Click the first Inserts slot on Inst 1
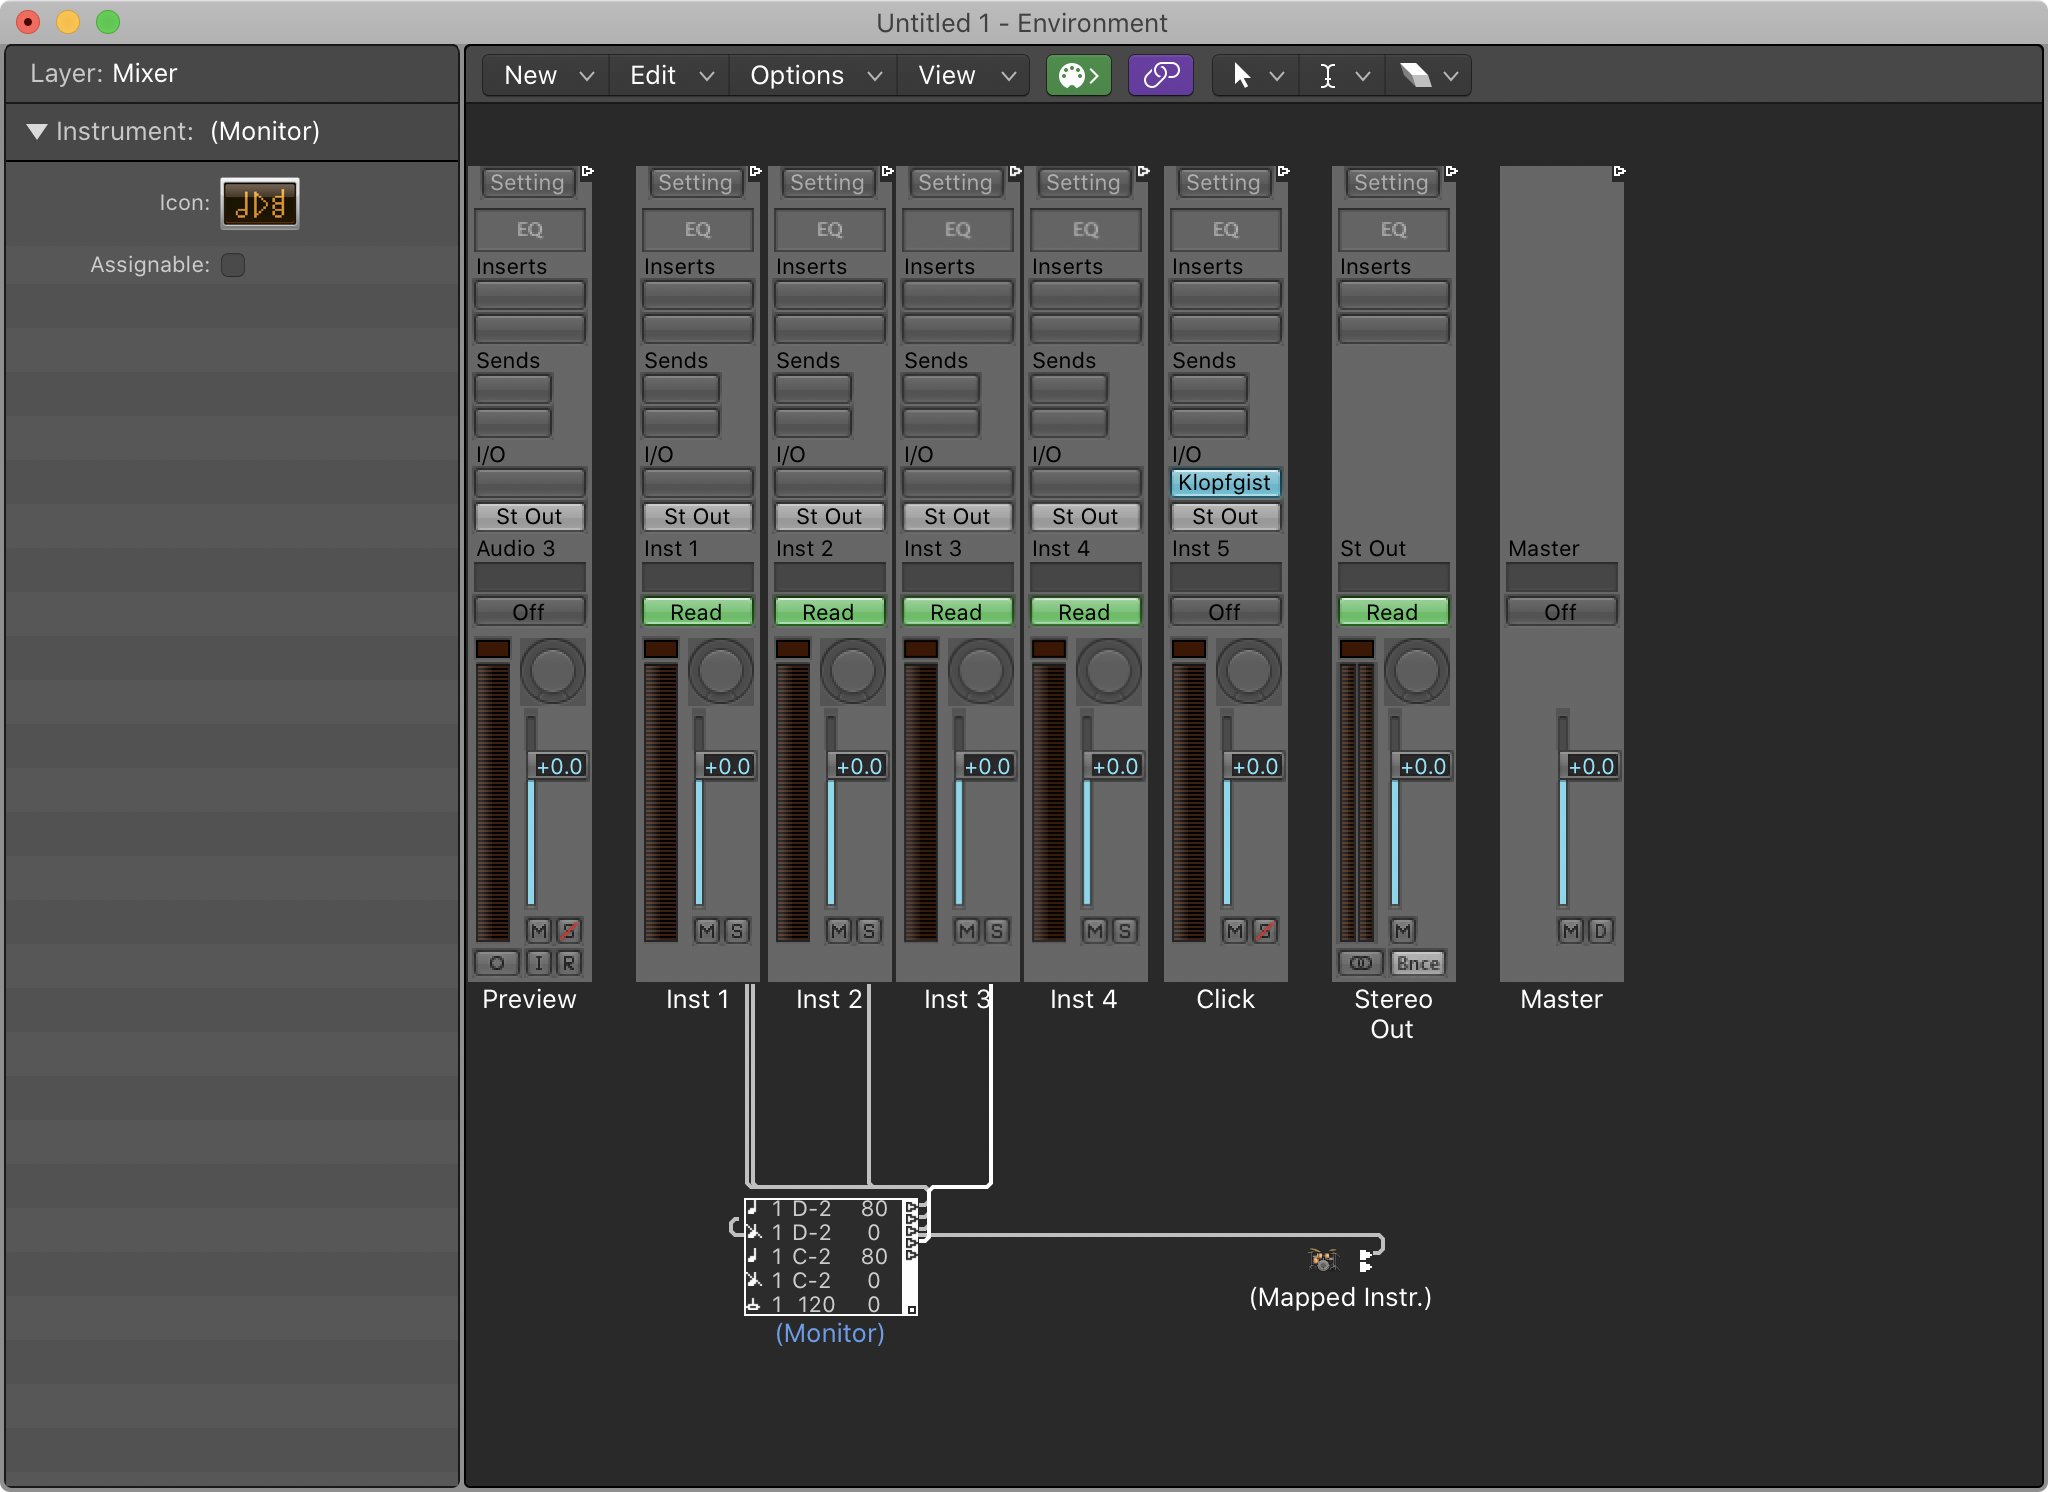 tap(697, 295)
